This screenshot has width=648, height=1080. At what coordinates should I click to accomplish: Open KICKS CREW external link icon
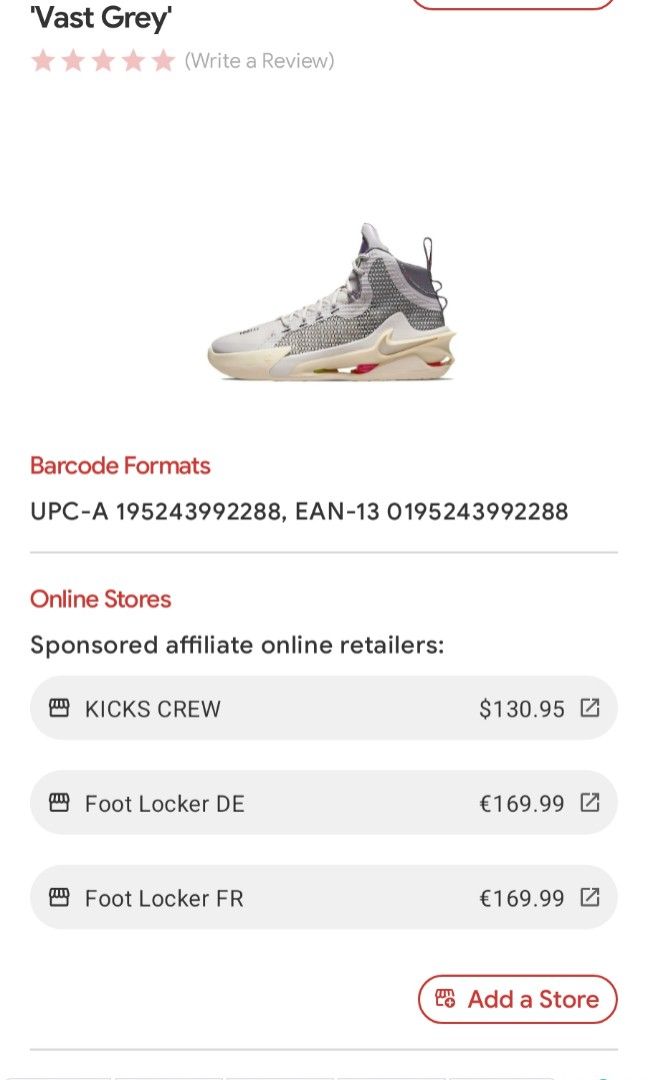point(590,708)
